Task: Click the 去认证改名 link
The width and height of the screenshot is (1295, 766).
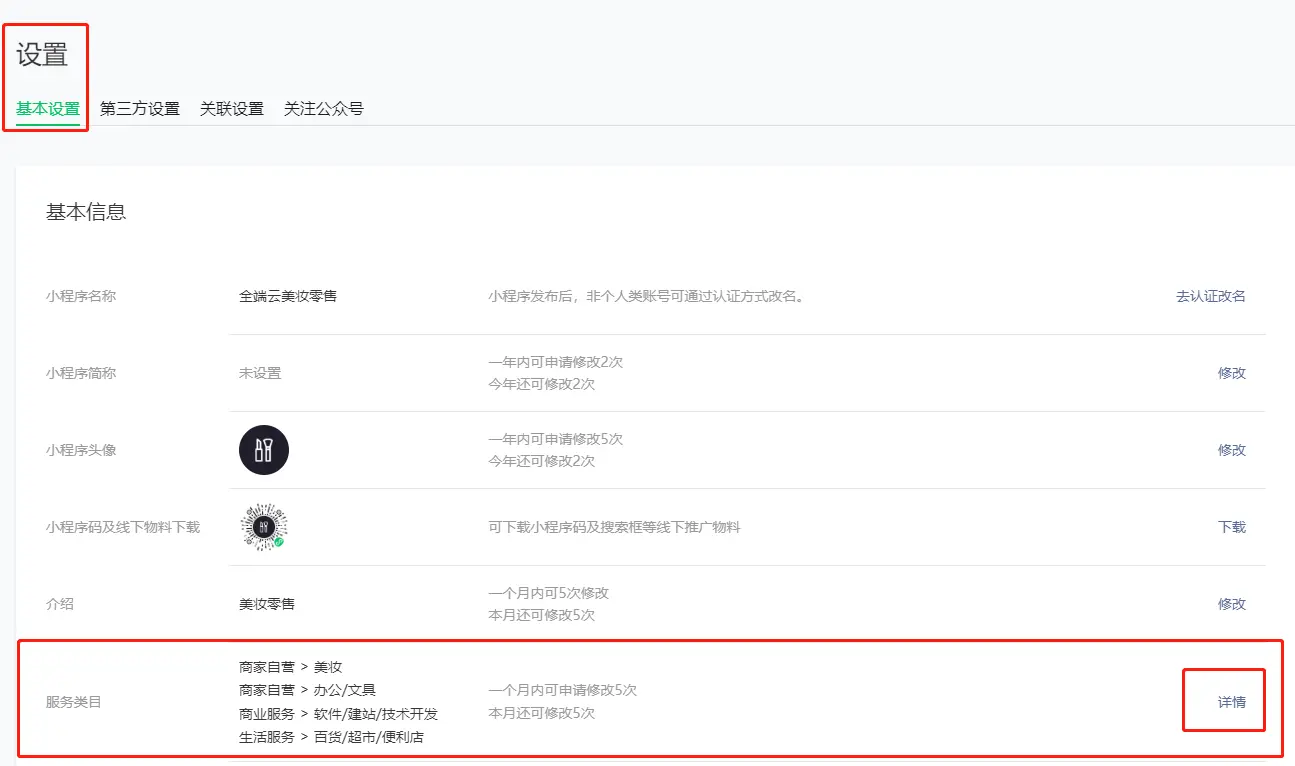Action: coord(1210,296)
